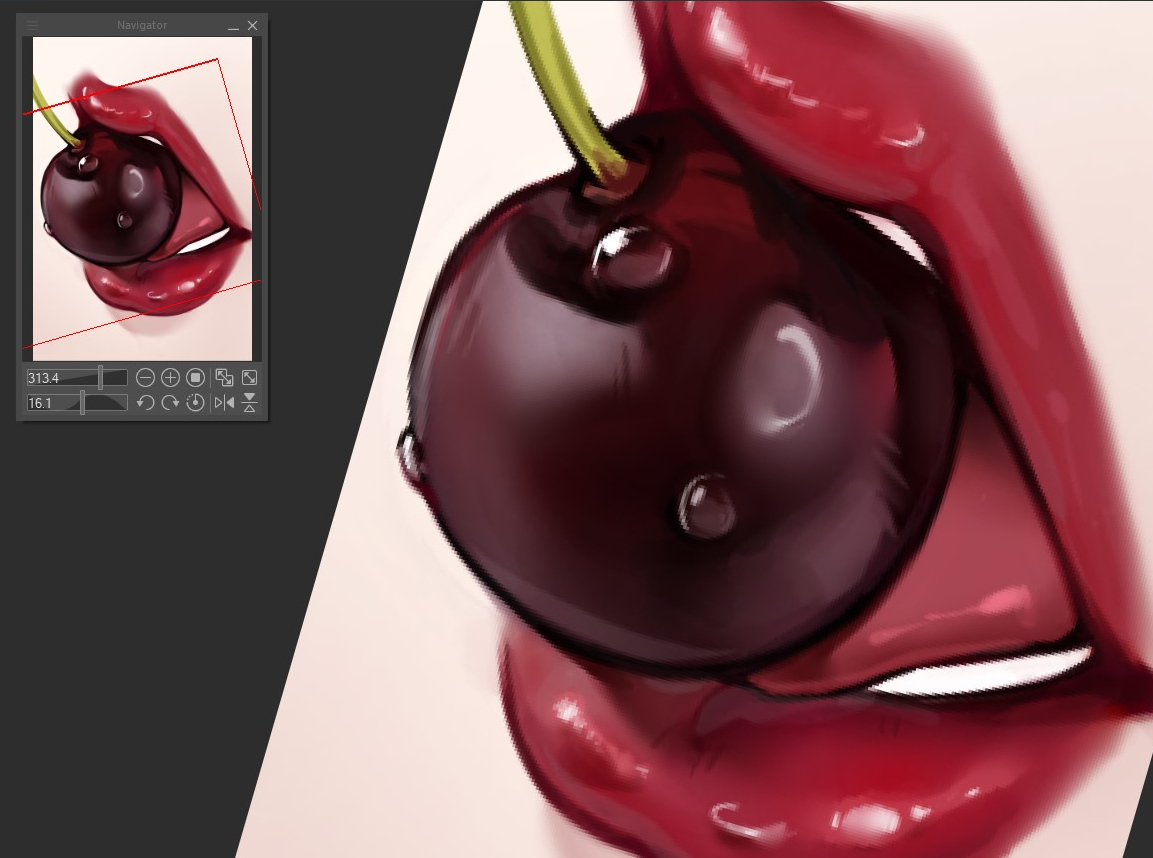Reset the canvas rotation
This screenshot has height=858, width=1153.
(x=196, y=402)
